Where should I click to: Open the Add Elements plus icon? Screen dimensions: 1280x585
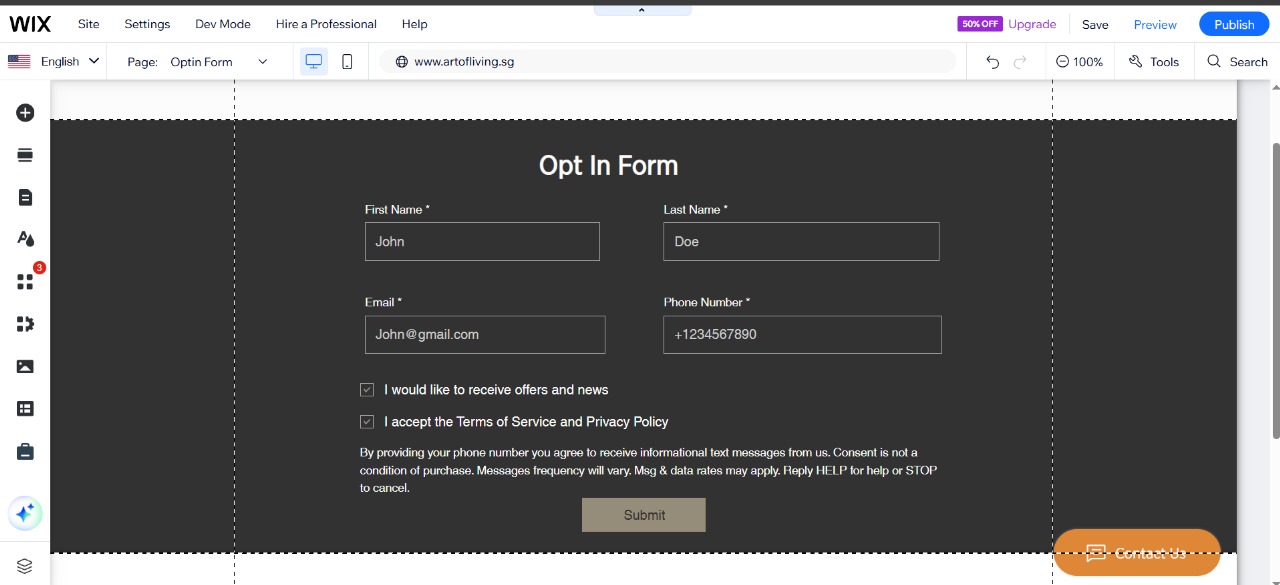click(25, 113)
